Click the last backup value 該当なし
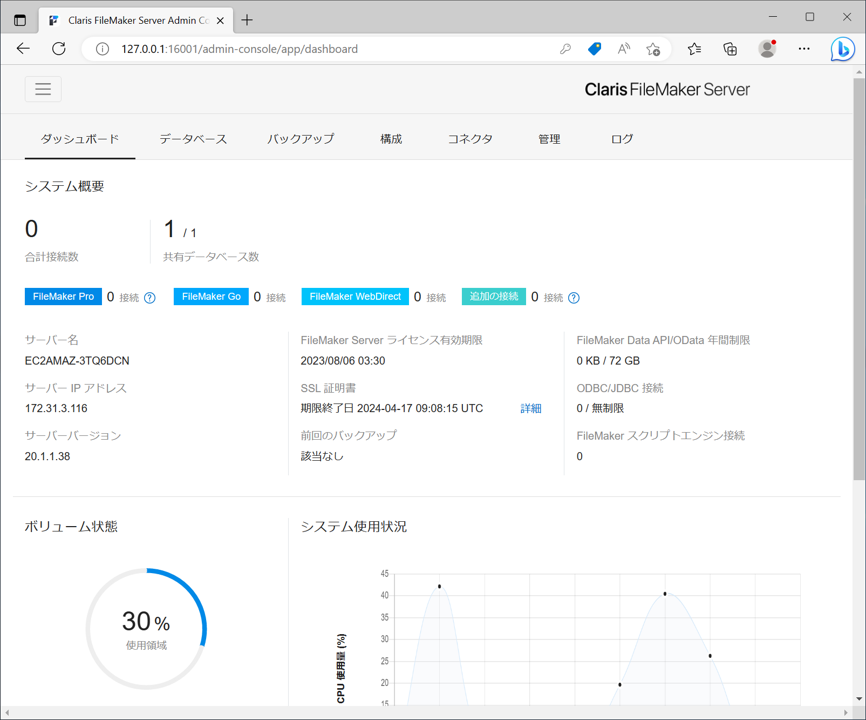 (322, 456)
